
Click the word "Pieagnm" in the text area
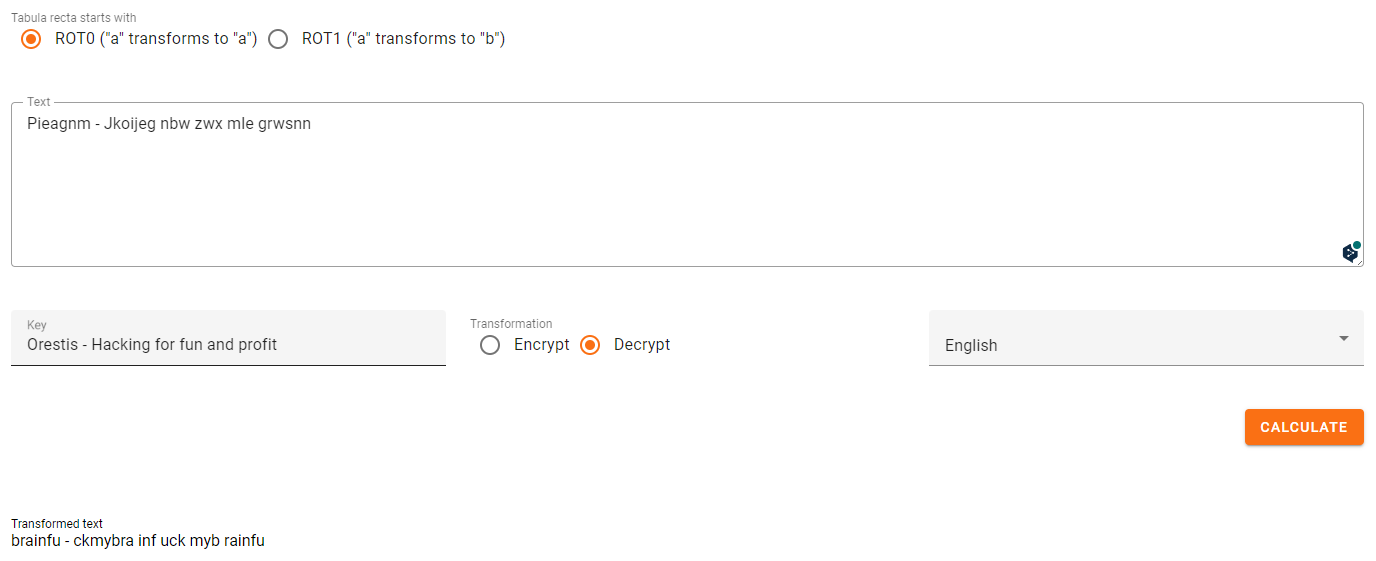click(59, 125)
